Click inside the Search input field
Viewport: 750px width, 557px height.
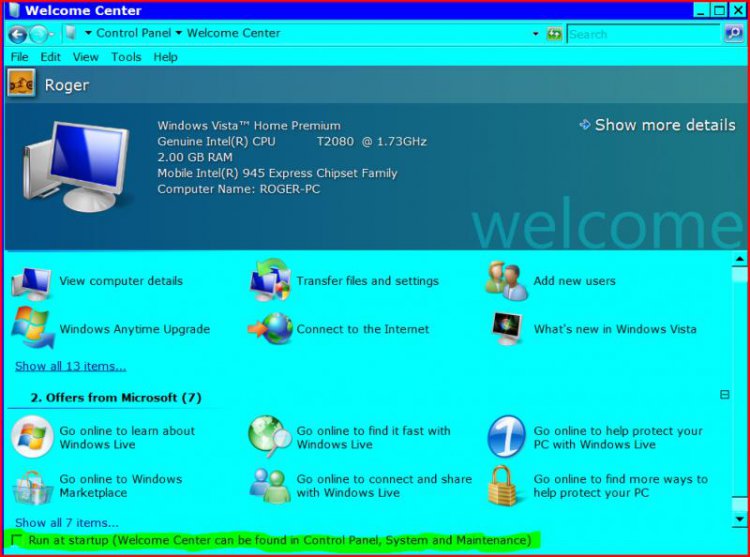[643, 34]
